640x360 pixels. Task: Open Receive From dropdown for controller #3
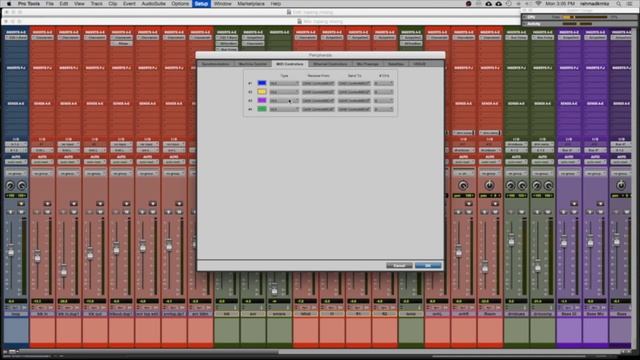318,100
